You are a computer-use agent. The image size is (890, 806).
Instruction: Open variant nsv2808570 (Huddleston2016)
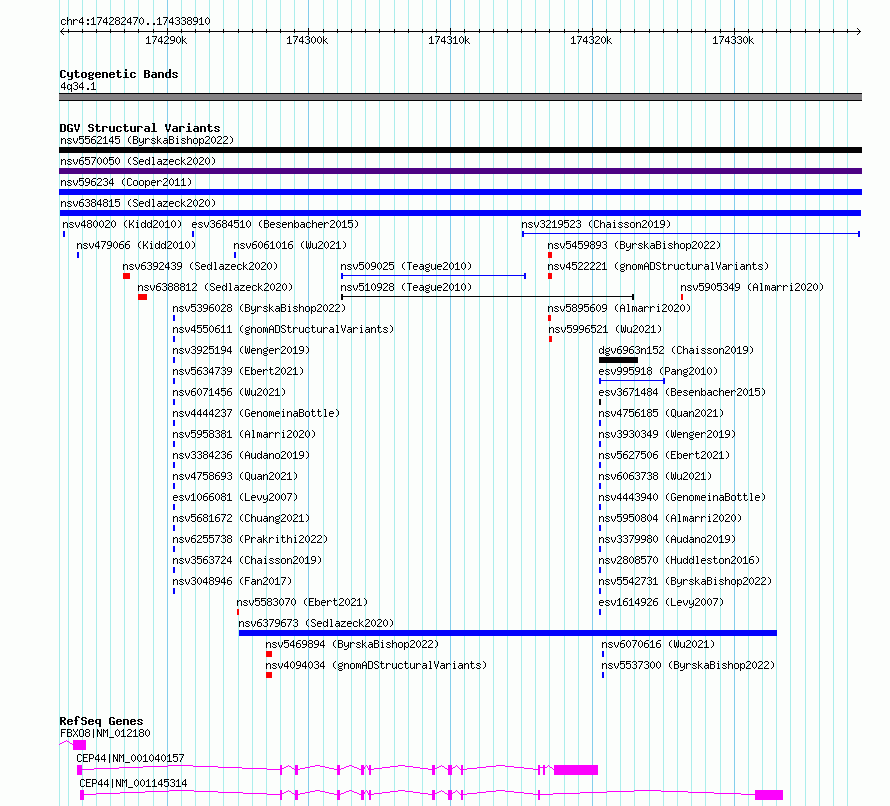point(679,560)
